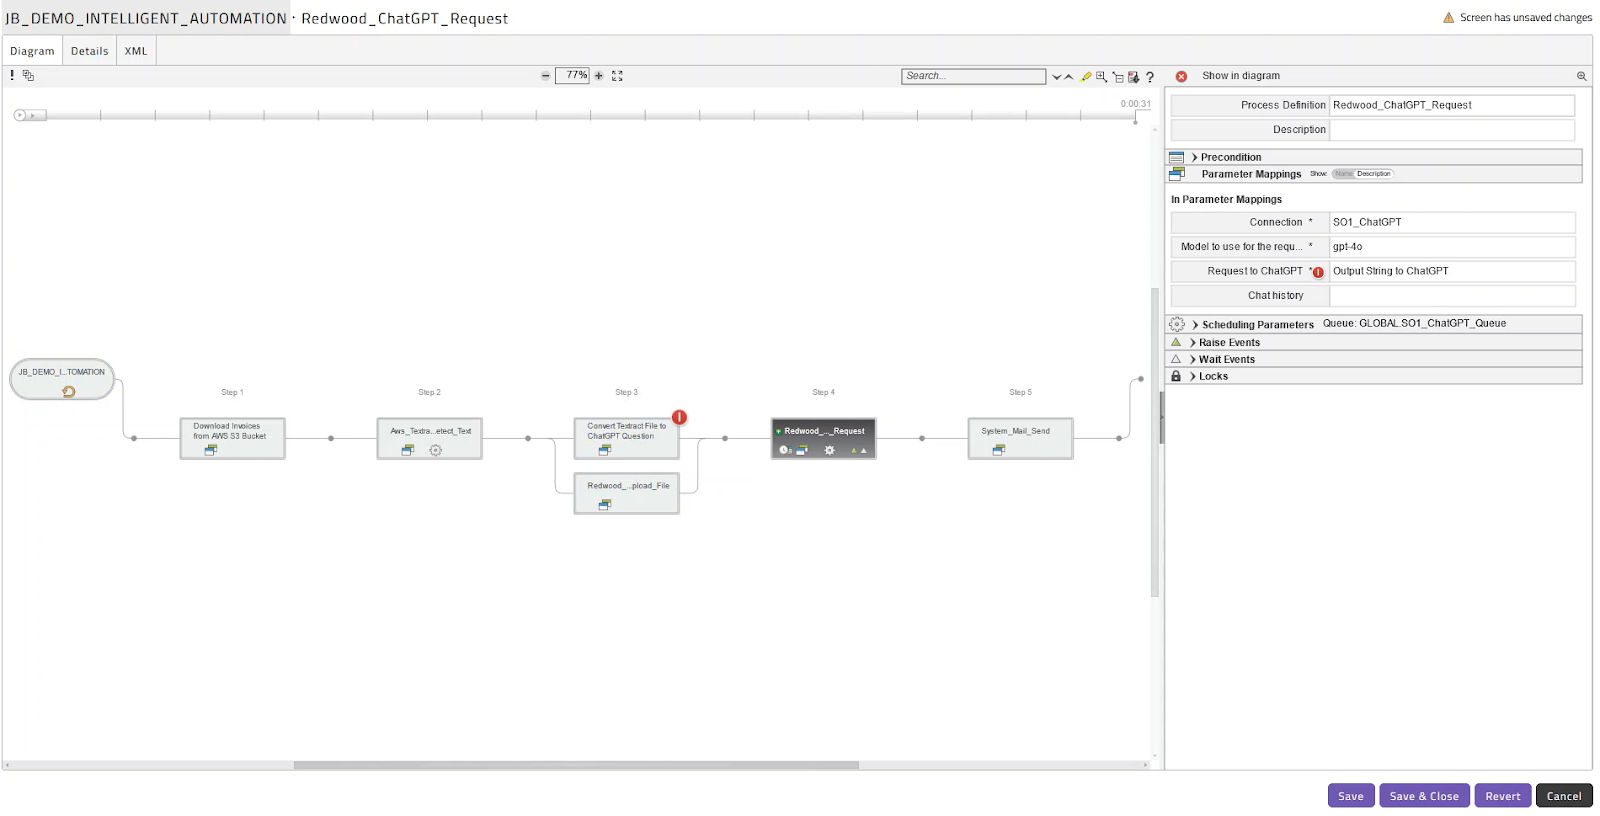
Task: Click the zoom in plus icon
Action: pyautogui.click(x=599, y=76)
